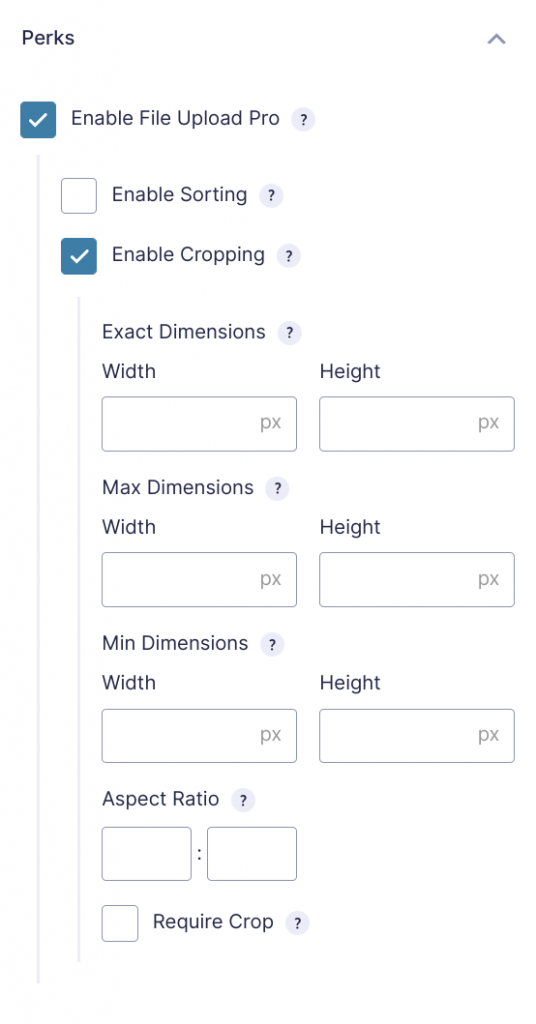This screenshot has width=536, height=1024.
Task: Open Exact Dimensions help tooltip
Action: tap(290, 333)
